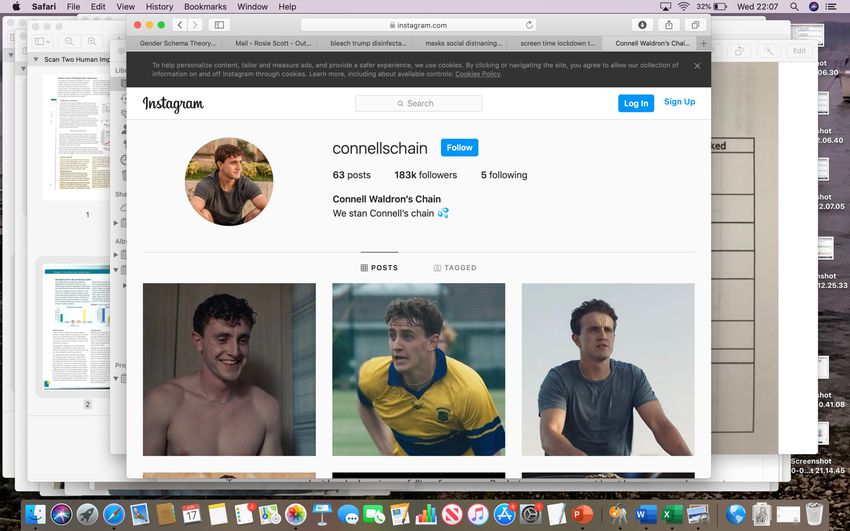Open Spotlight search in menu bar

[794, 7]
